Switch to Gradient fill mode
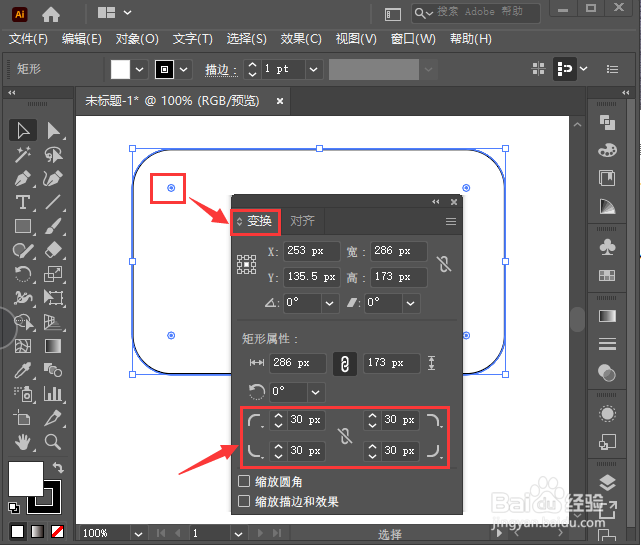This screenshot has width=641, height=545. pyautogui.click(x=38, y=532)
